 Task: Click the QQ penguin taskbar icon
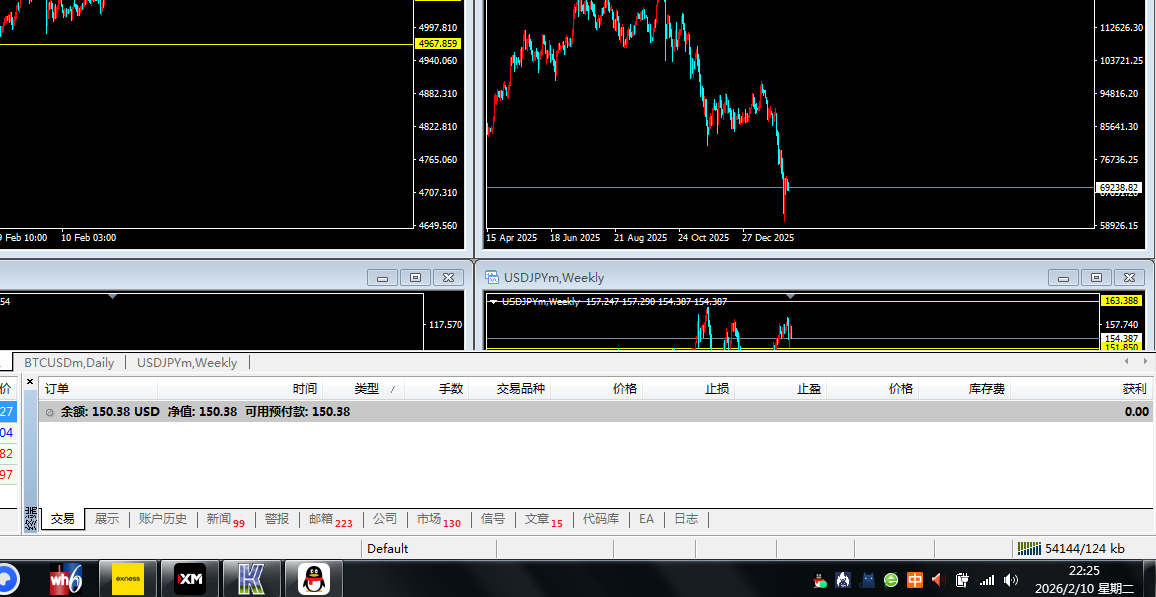click(314, 579)
